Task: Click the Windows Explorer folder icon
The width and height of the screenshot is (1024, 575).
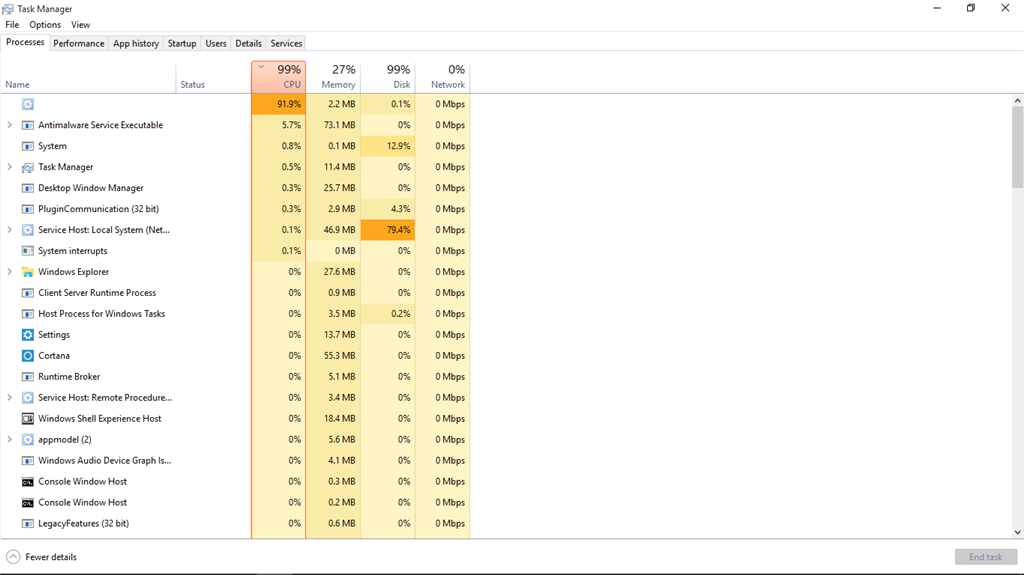Action: pos(27,272)
